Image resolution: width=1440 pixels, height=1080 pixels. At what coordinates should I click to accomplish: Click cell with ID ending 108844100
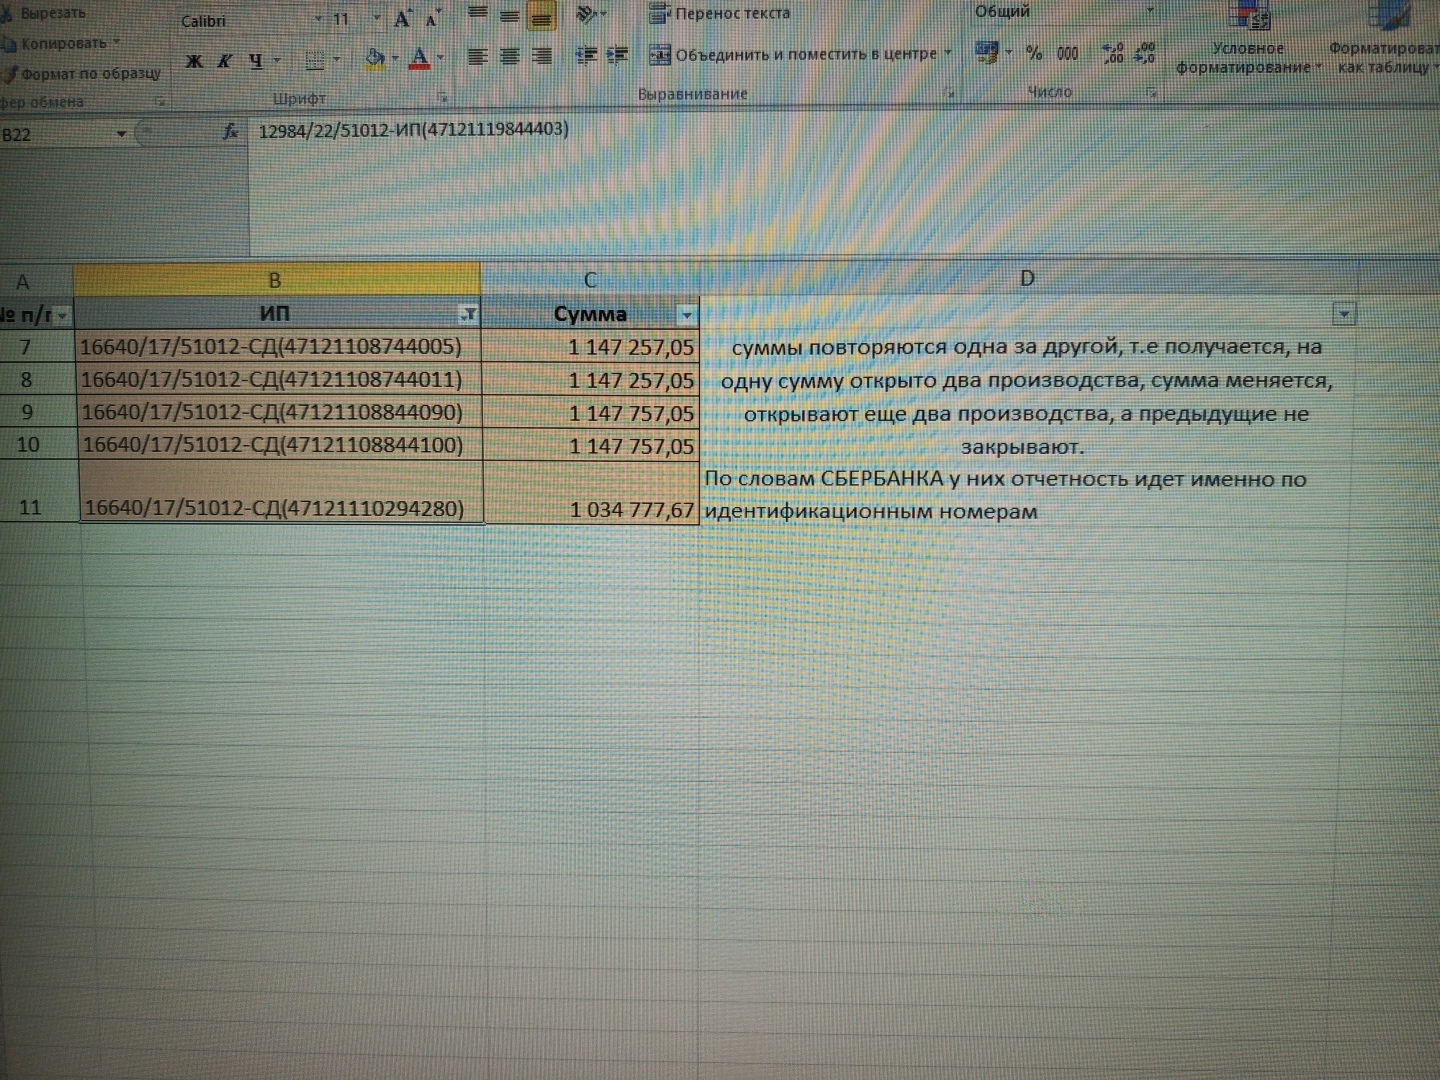click(279, 445)
